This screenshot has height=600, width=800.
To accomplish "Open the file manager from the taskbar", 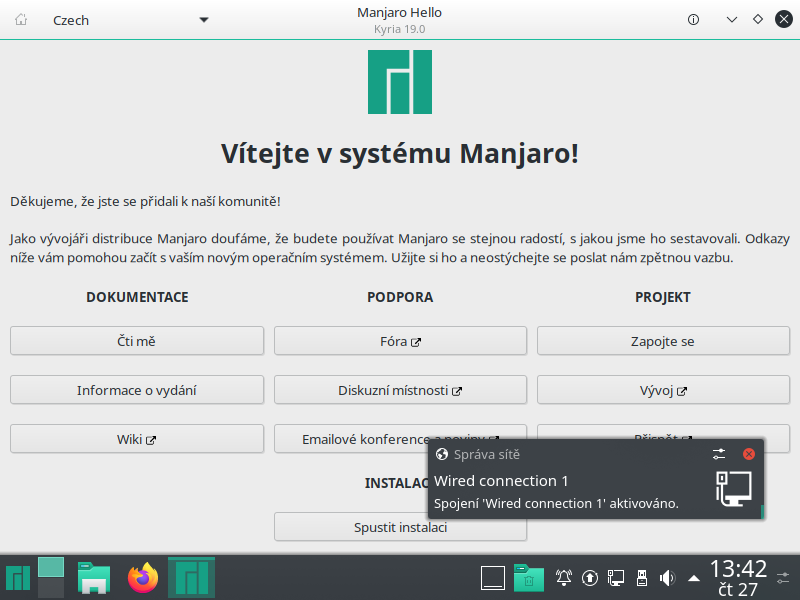I will point(94,577).
